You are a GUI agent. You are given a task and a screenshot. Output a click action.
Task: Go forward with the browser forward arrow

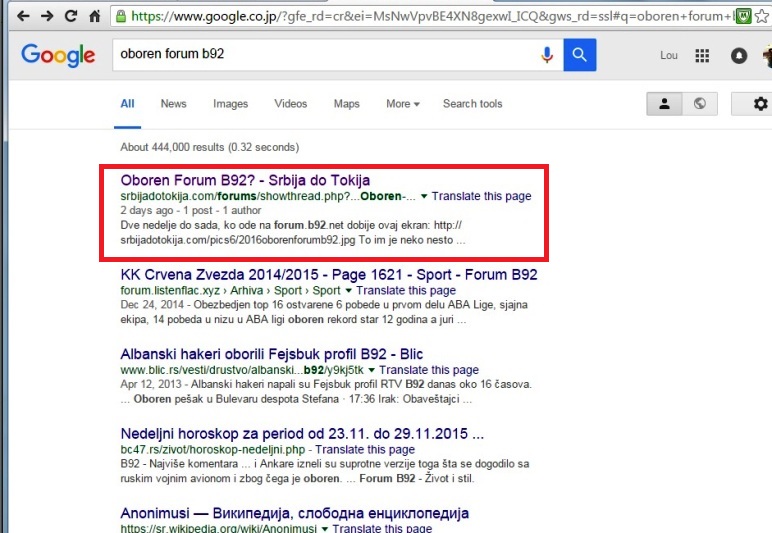point(47,16)
